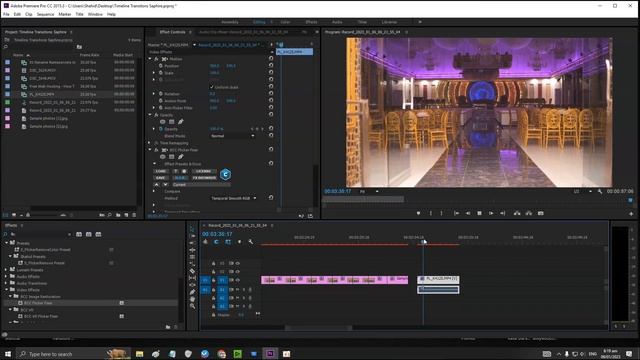
Task: Open the Clip menu
Action: pos(29,14)
